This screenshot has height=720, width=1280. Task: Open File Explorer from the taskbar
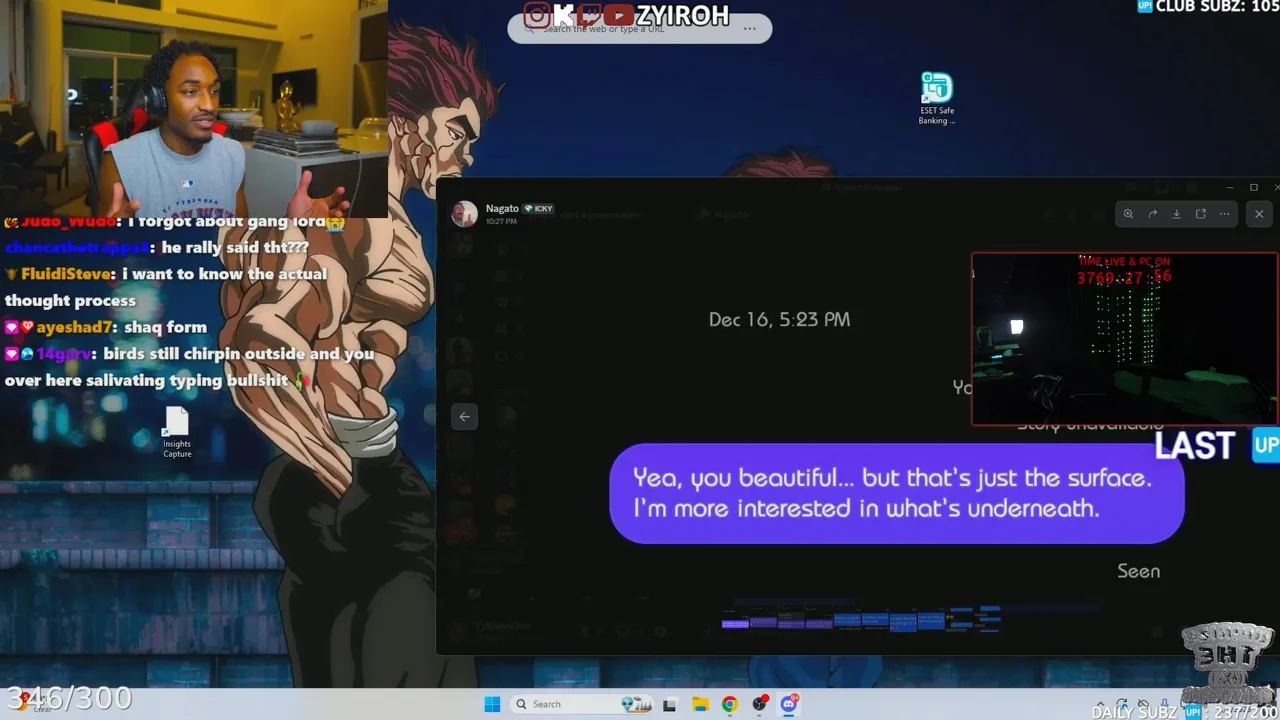tap(700, 704)
